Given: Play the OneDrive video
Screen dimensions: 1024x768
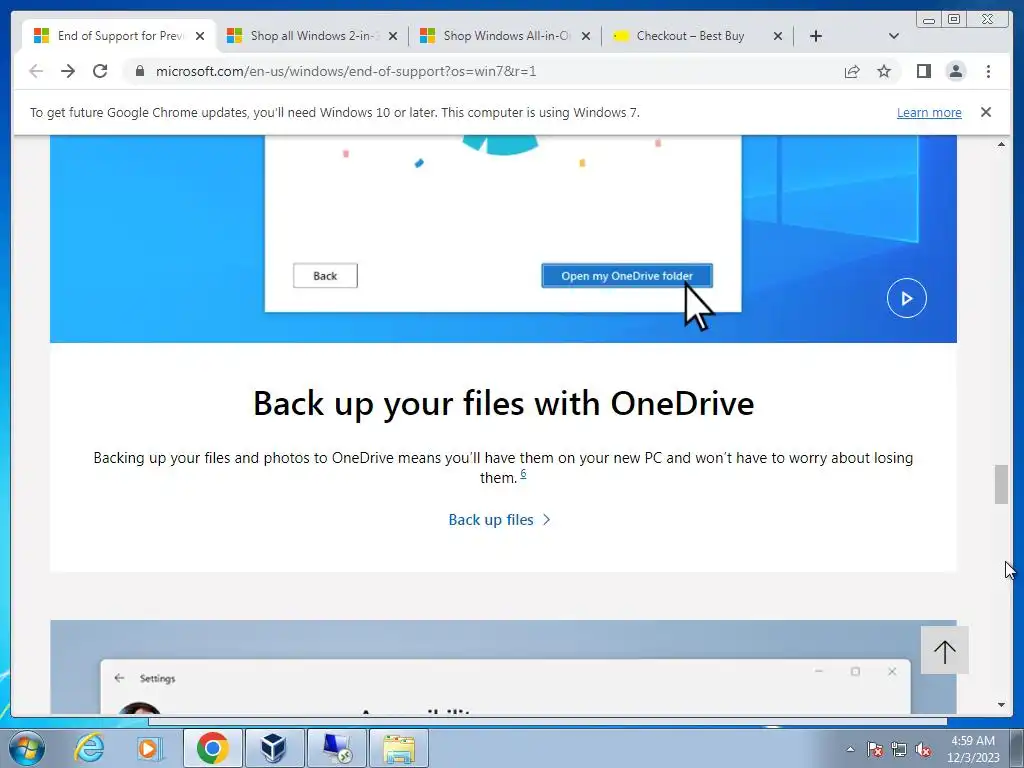Looking at the screenshot, I should (x=906, y=298).
